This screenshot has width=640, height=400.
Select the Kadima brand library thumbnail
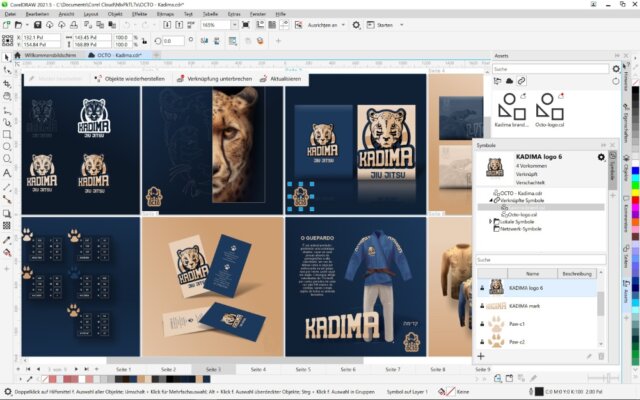pos(511,110)
